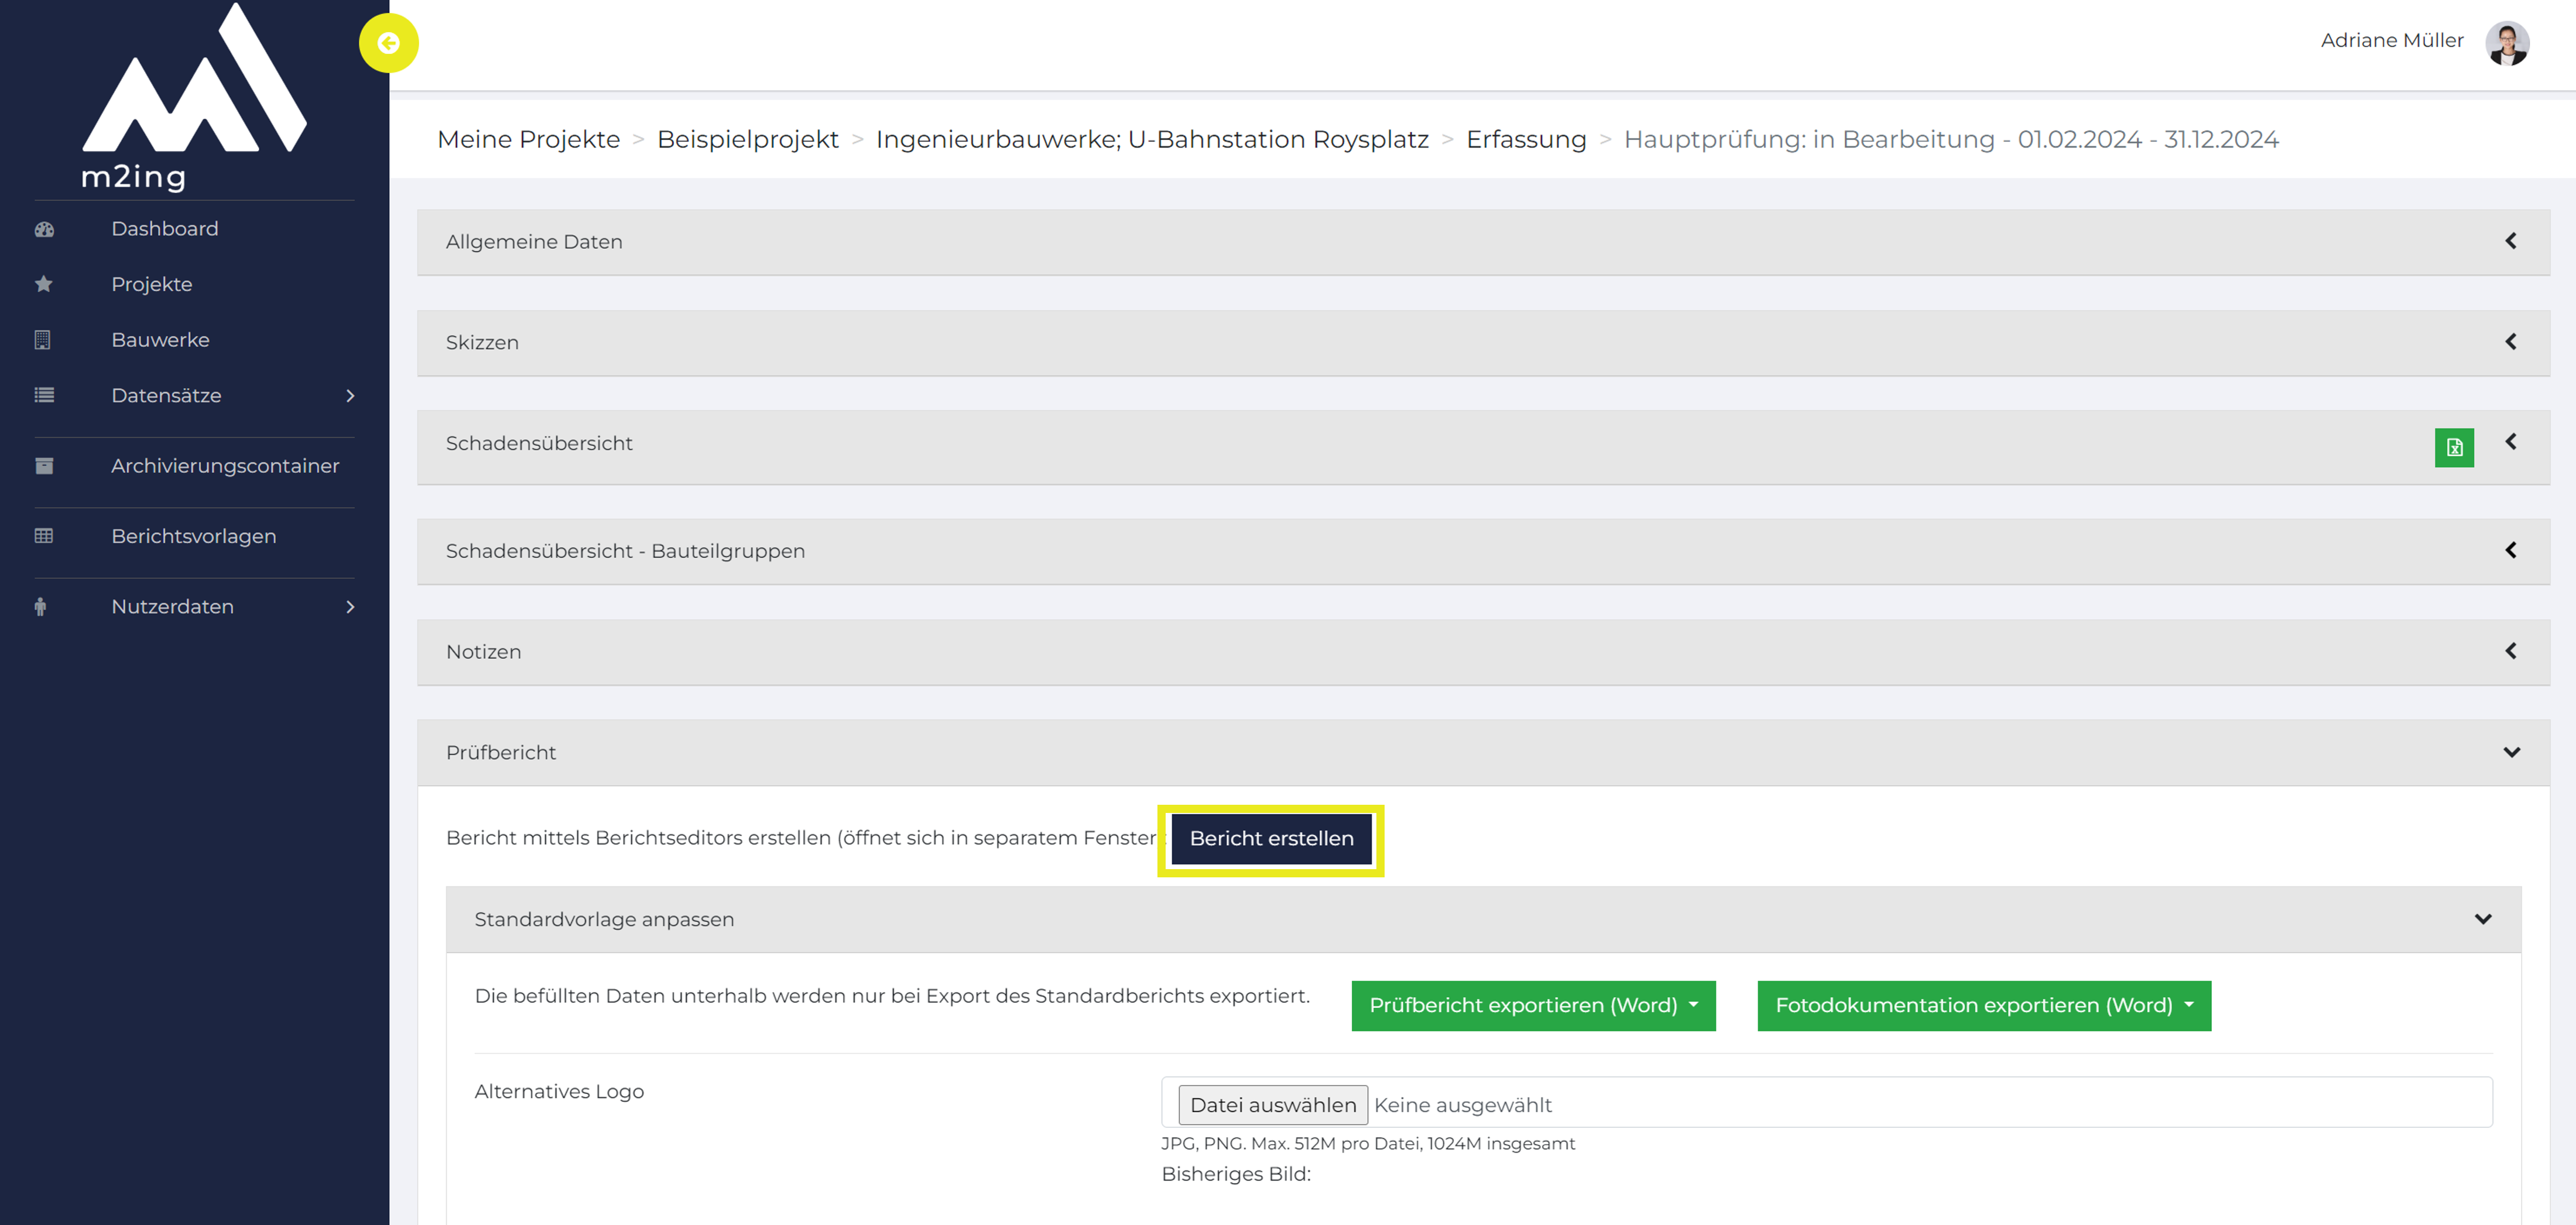Click the m2ing logo
Image resolution: width=2576 pixels, height=1225 pixels.
(x=194, y=97)
